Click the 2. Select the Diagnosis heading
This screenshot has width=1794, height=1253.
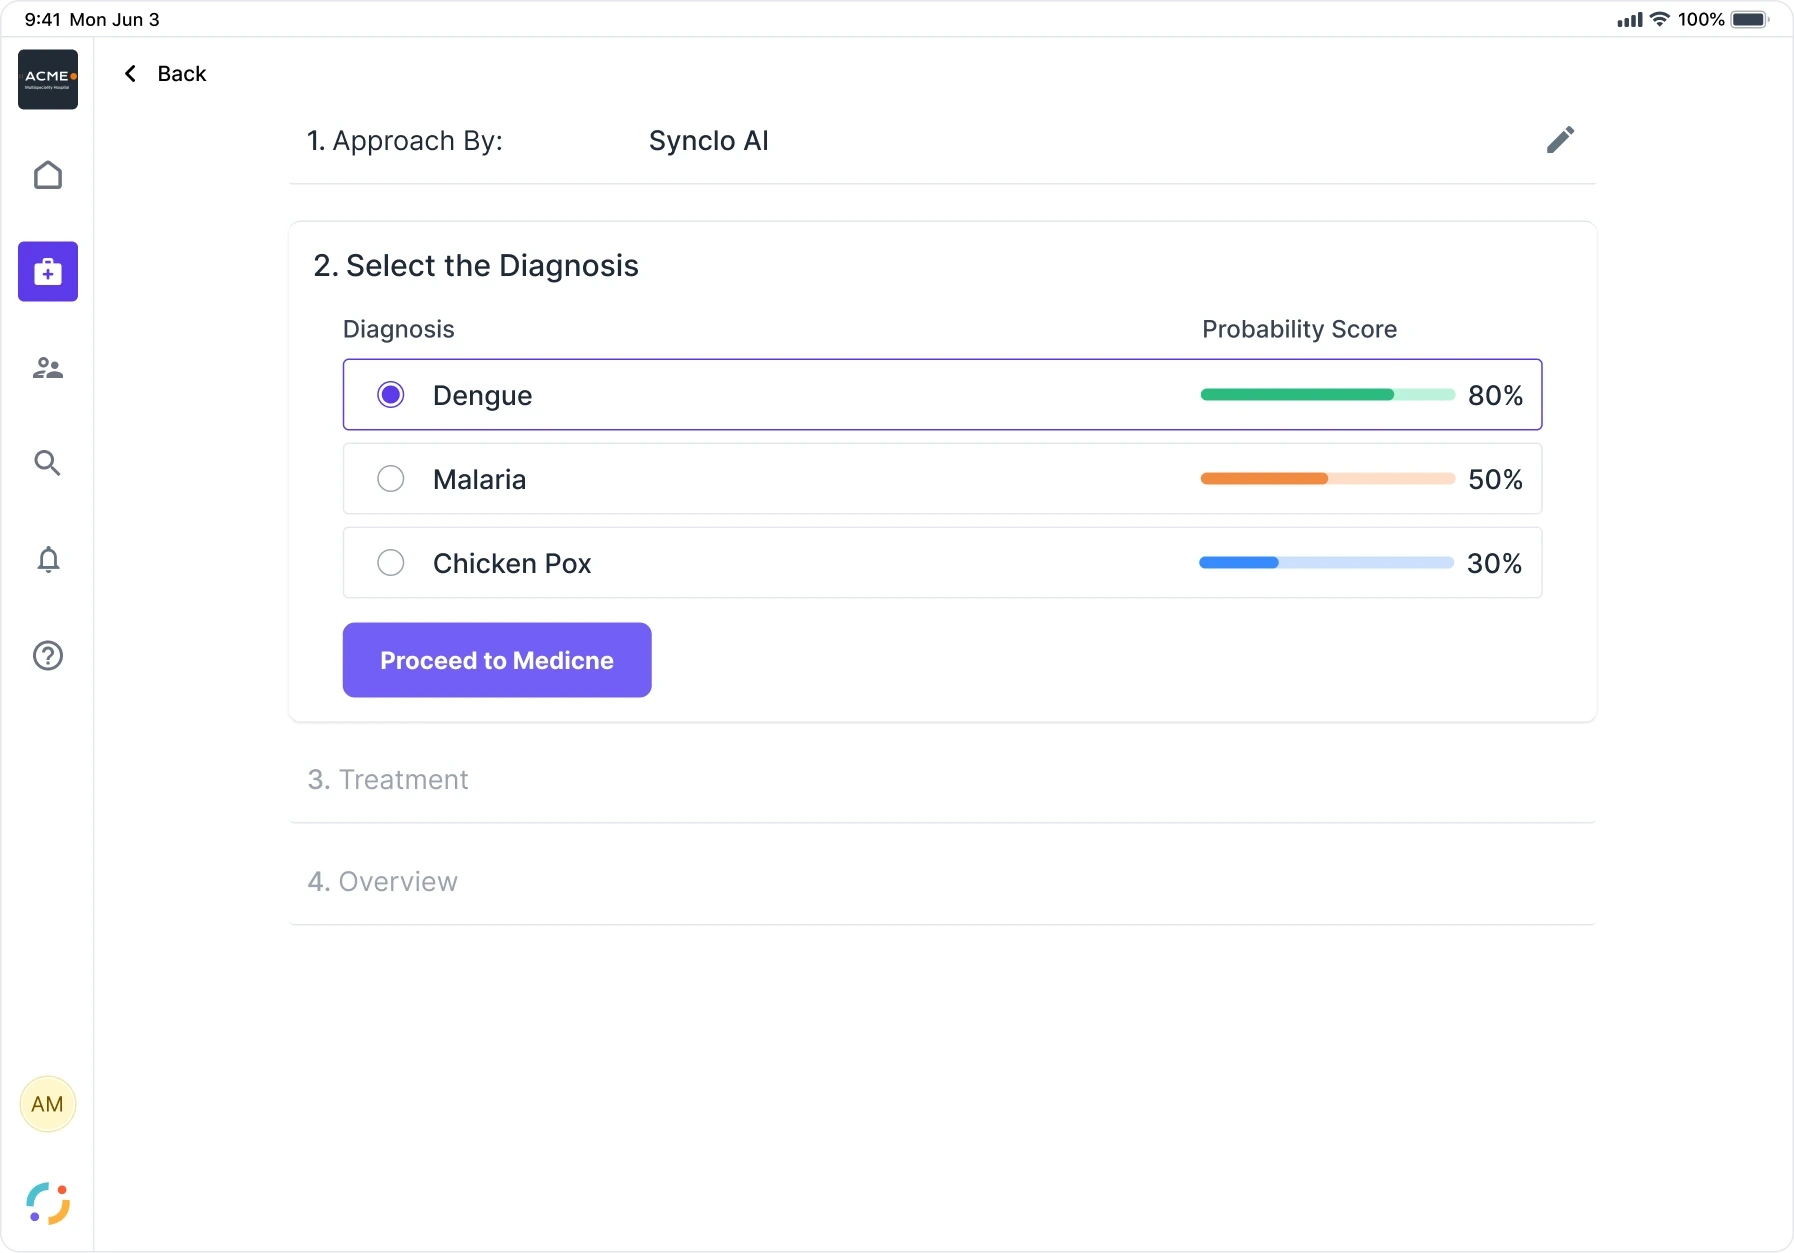click(476, 266)
